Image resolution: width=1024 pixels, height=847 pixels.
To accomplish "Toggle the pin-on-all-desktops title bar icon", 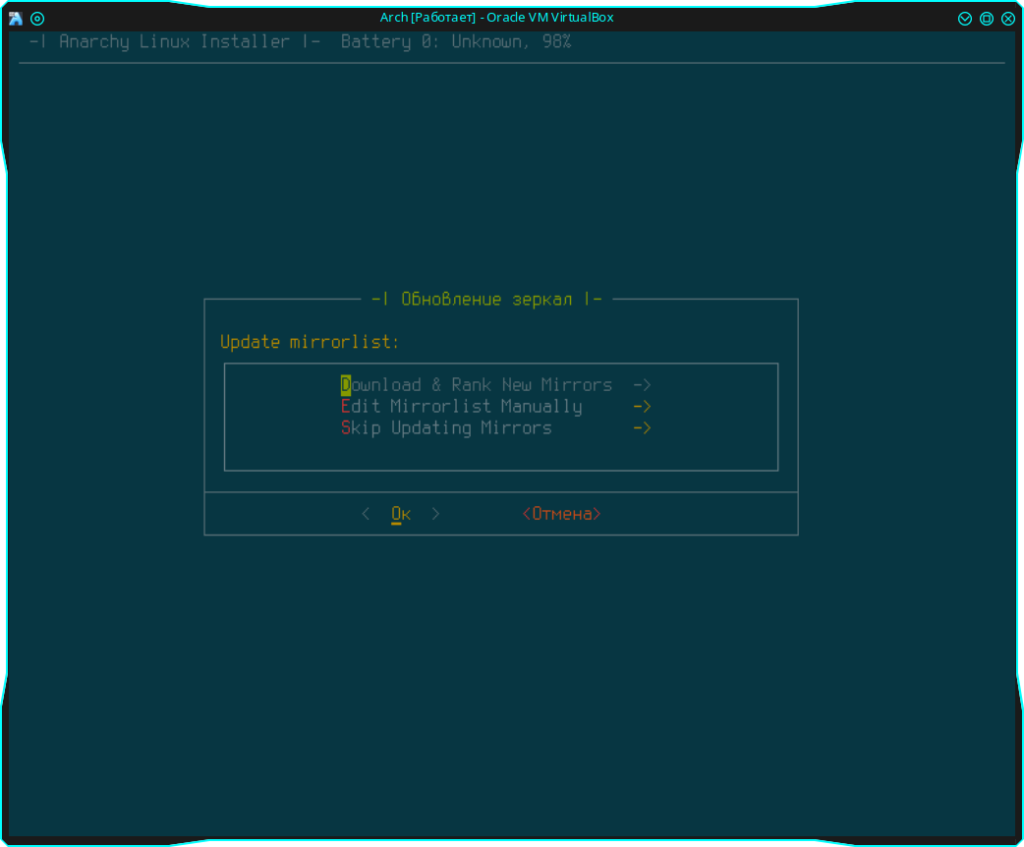I will coord(38,18).
